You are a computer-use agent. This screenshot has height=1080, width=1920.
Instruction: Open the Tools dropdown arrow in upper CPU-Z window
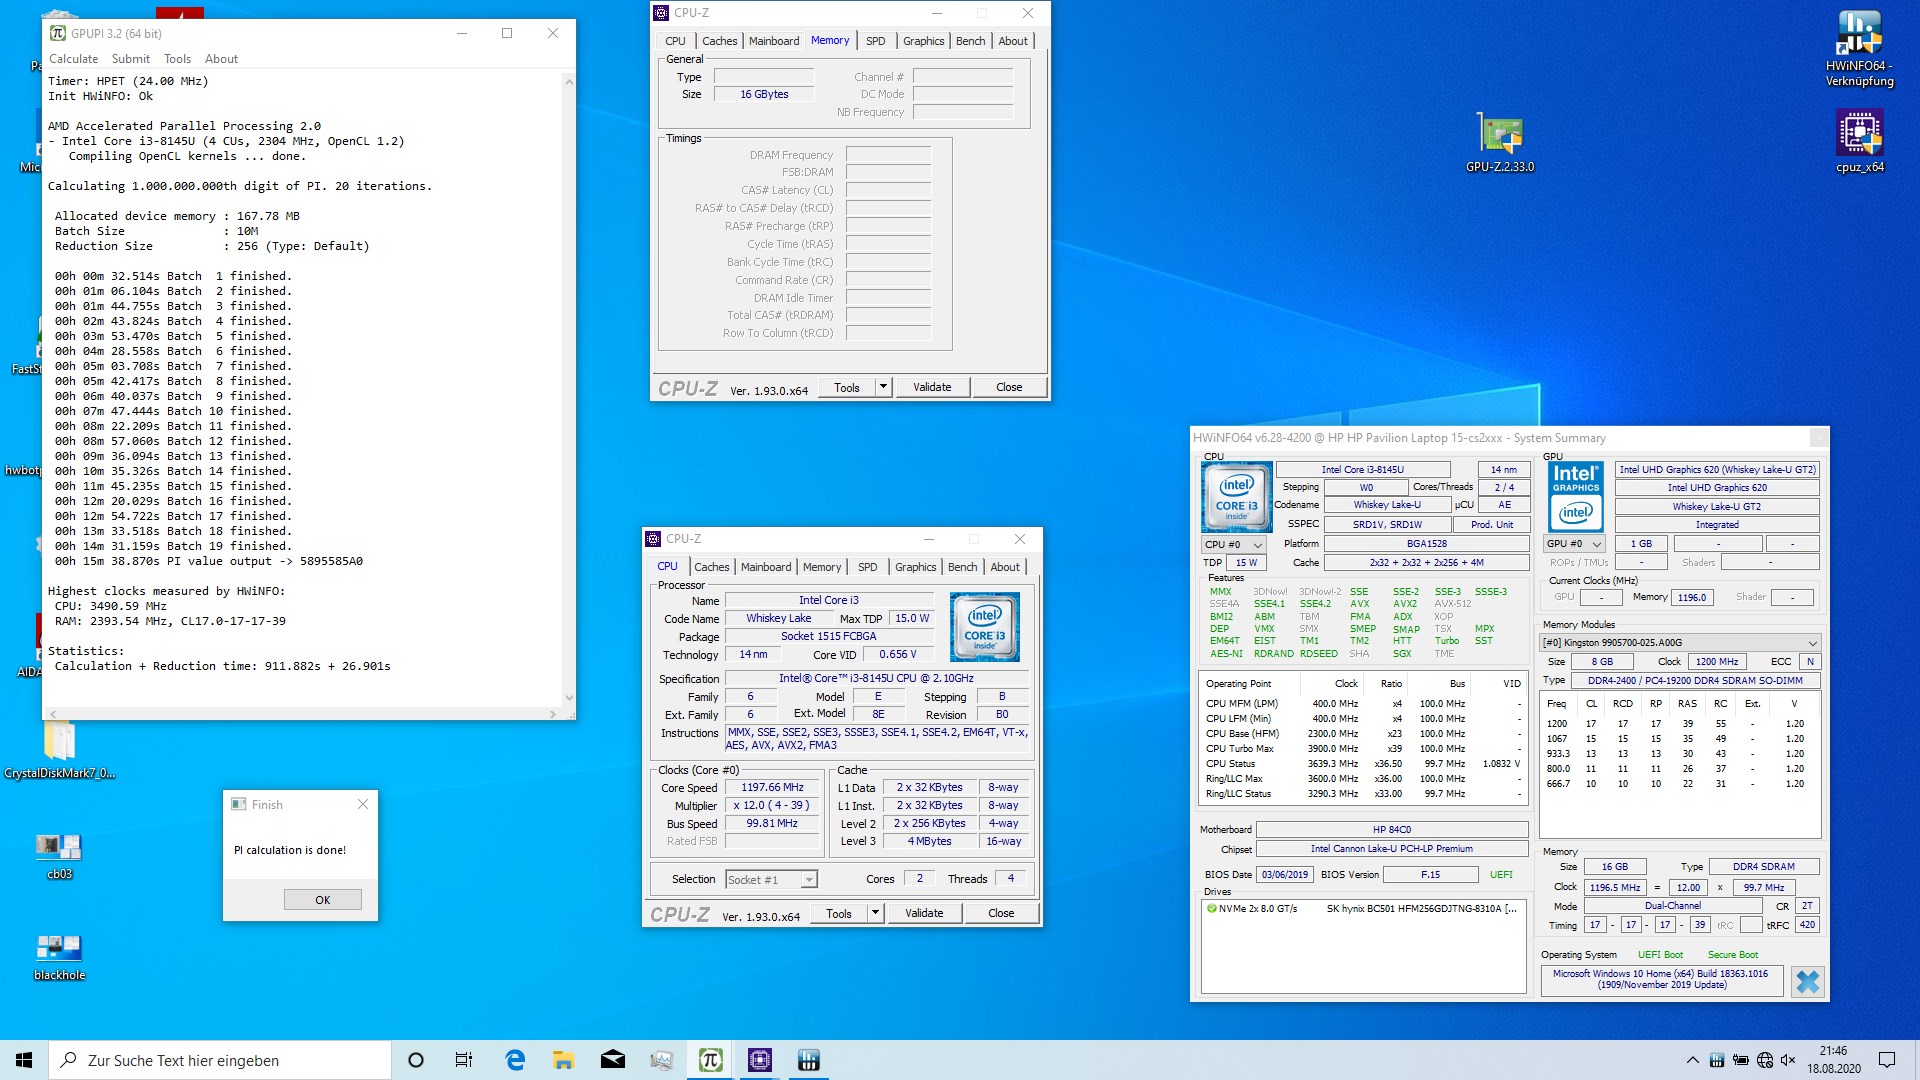coord(883,387)
